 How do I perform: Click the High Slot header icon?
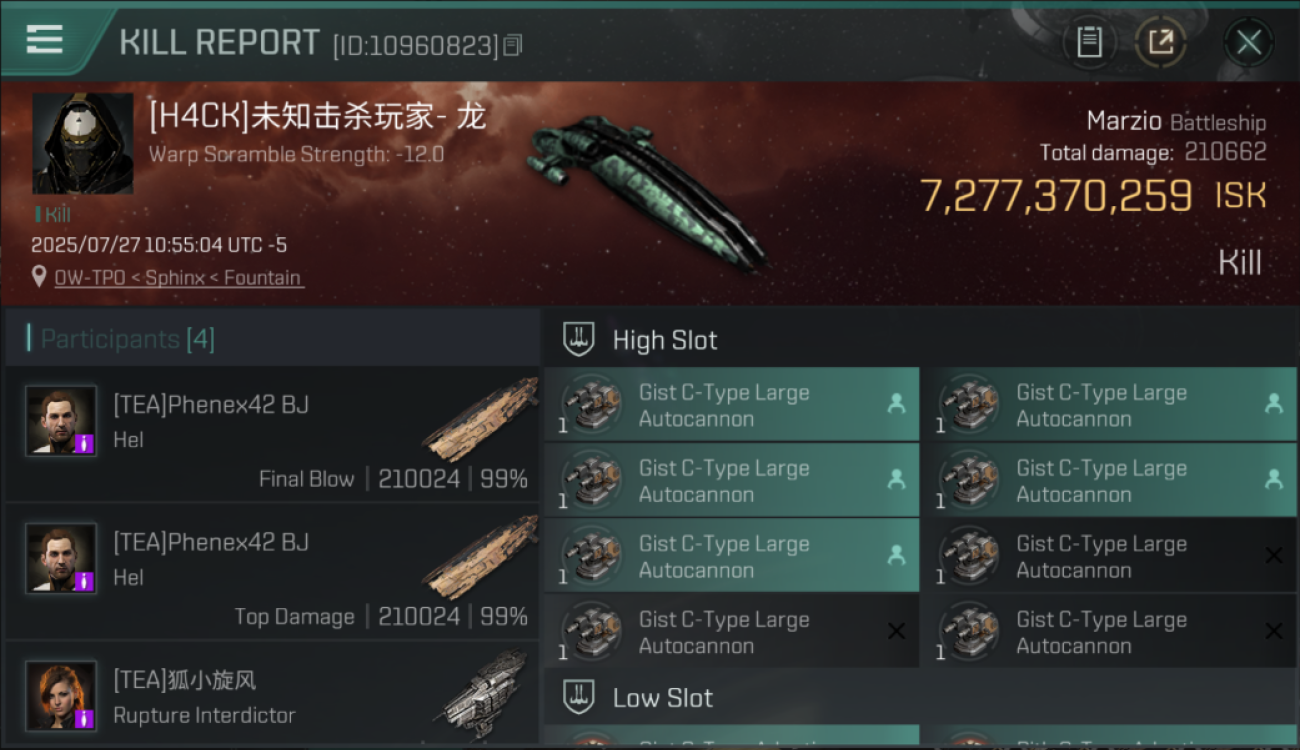click(579, 339)
